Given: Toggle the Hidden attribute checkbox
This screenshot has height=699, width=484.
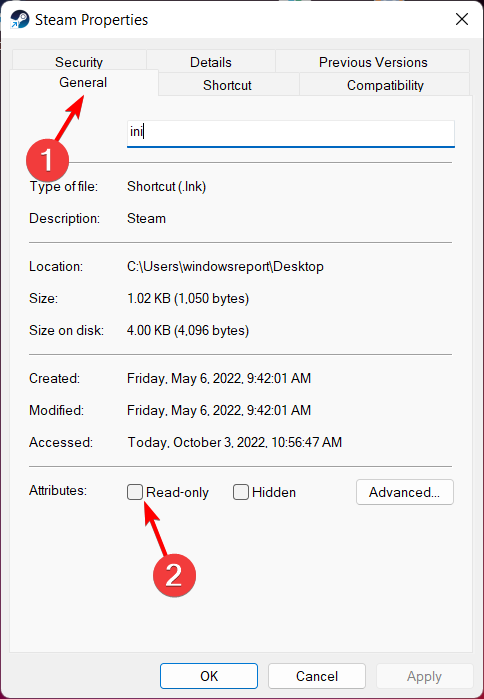Looking at the screenshot, I should 241,492.
